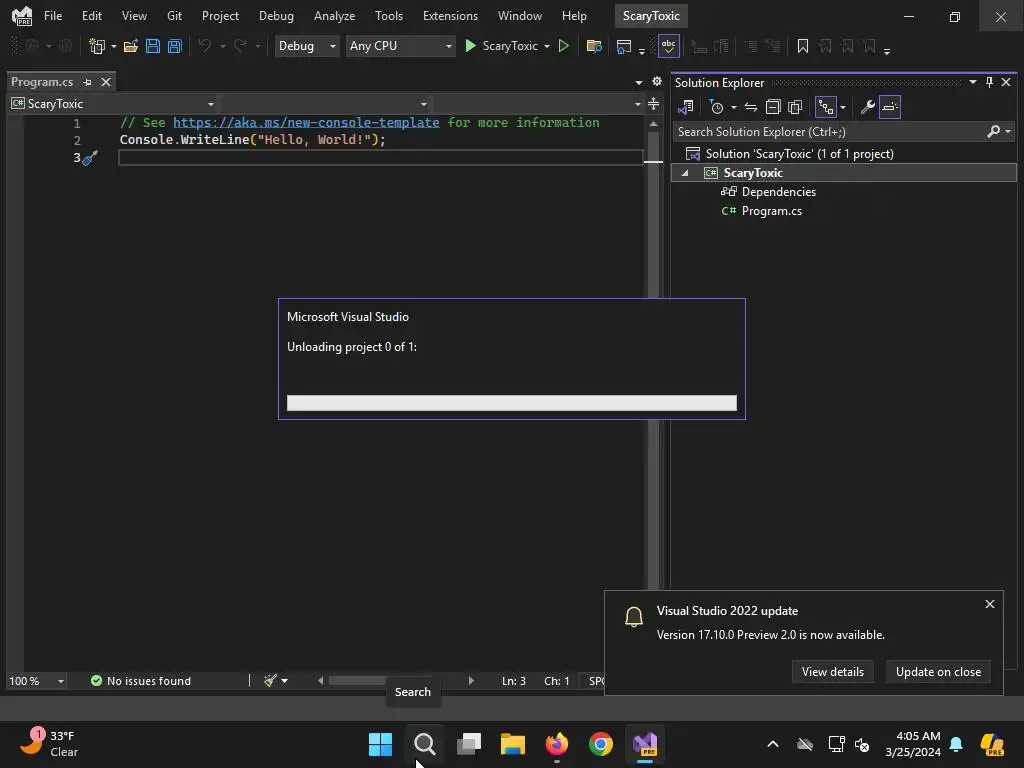1024x768 pixels.
Task: Click the New Project toolbar icon
Action: (x=97, y=46)
